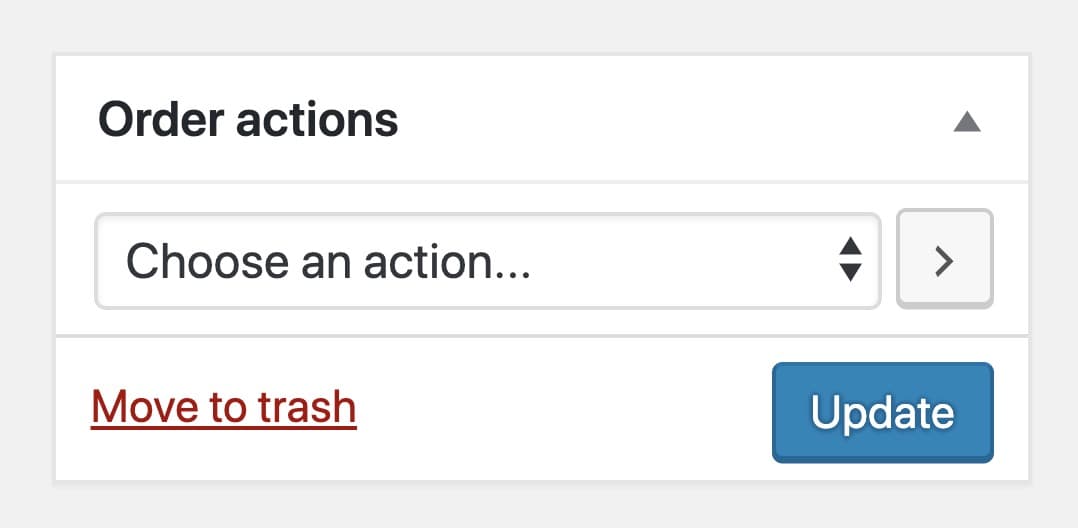Trash this order via the red link

[224, 407]
